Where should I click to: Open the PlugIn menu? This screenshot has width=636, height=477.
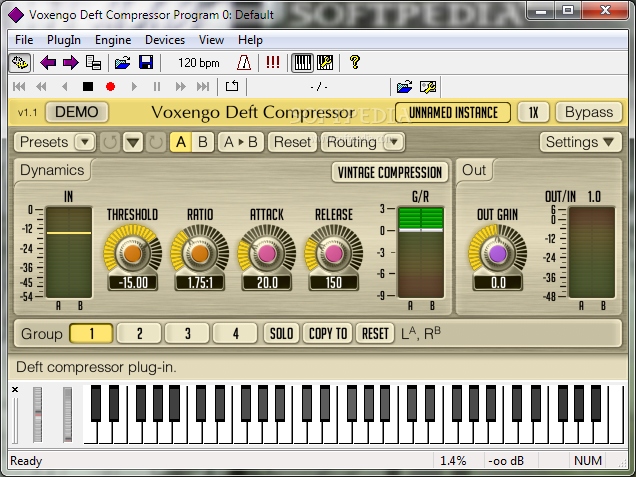coord(64,40)
